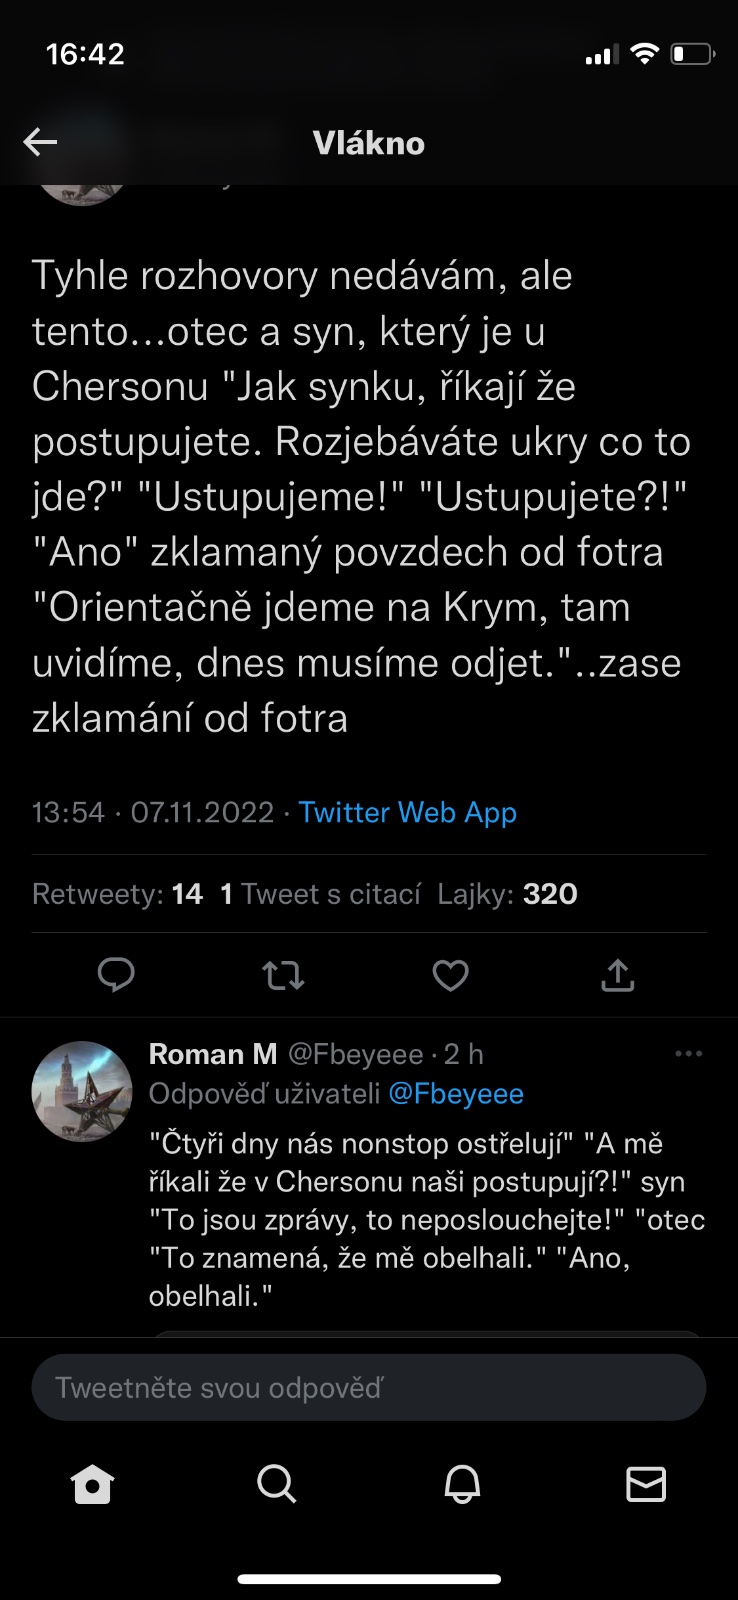Open the "1 Tweet s citací" quotes
738x1600 pixels.
[x=320, y=894]
